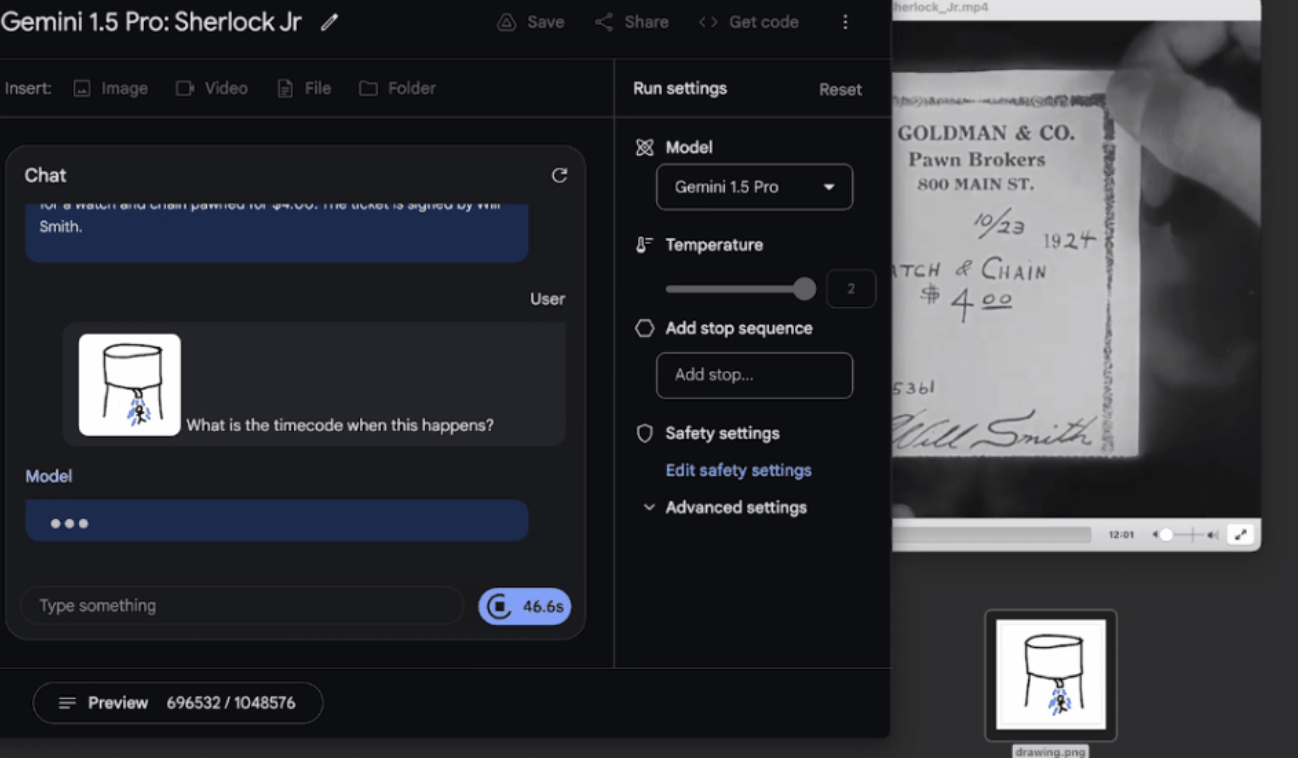Image resolution: width=1298 pixels, height=758 pixels.
Task: Select the drawing.png file thumbnail
Action: (x=1051, y=674)
